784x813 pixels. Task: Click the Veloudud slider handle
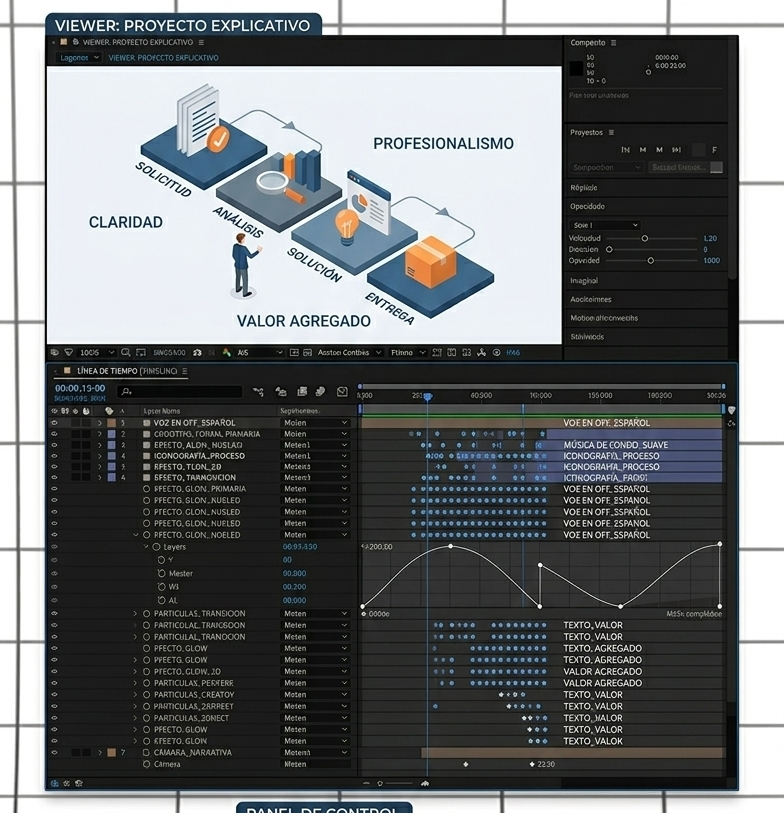pyautogui.click(x=644, y=239)
